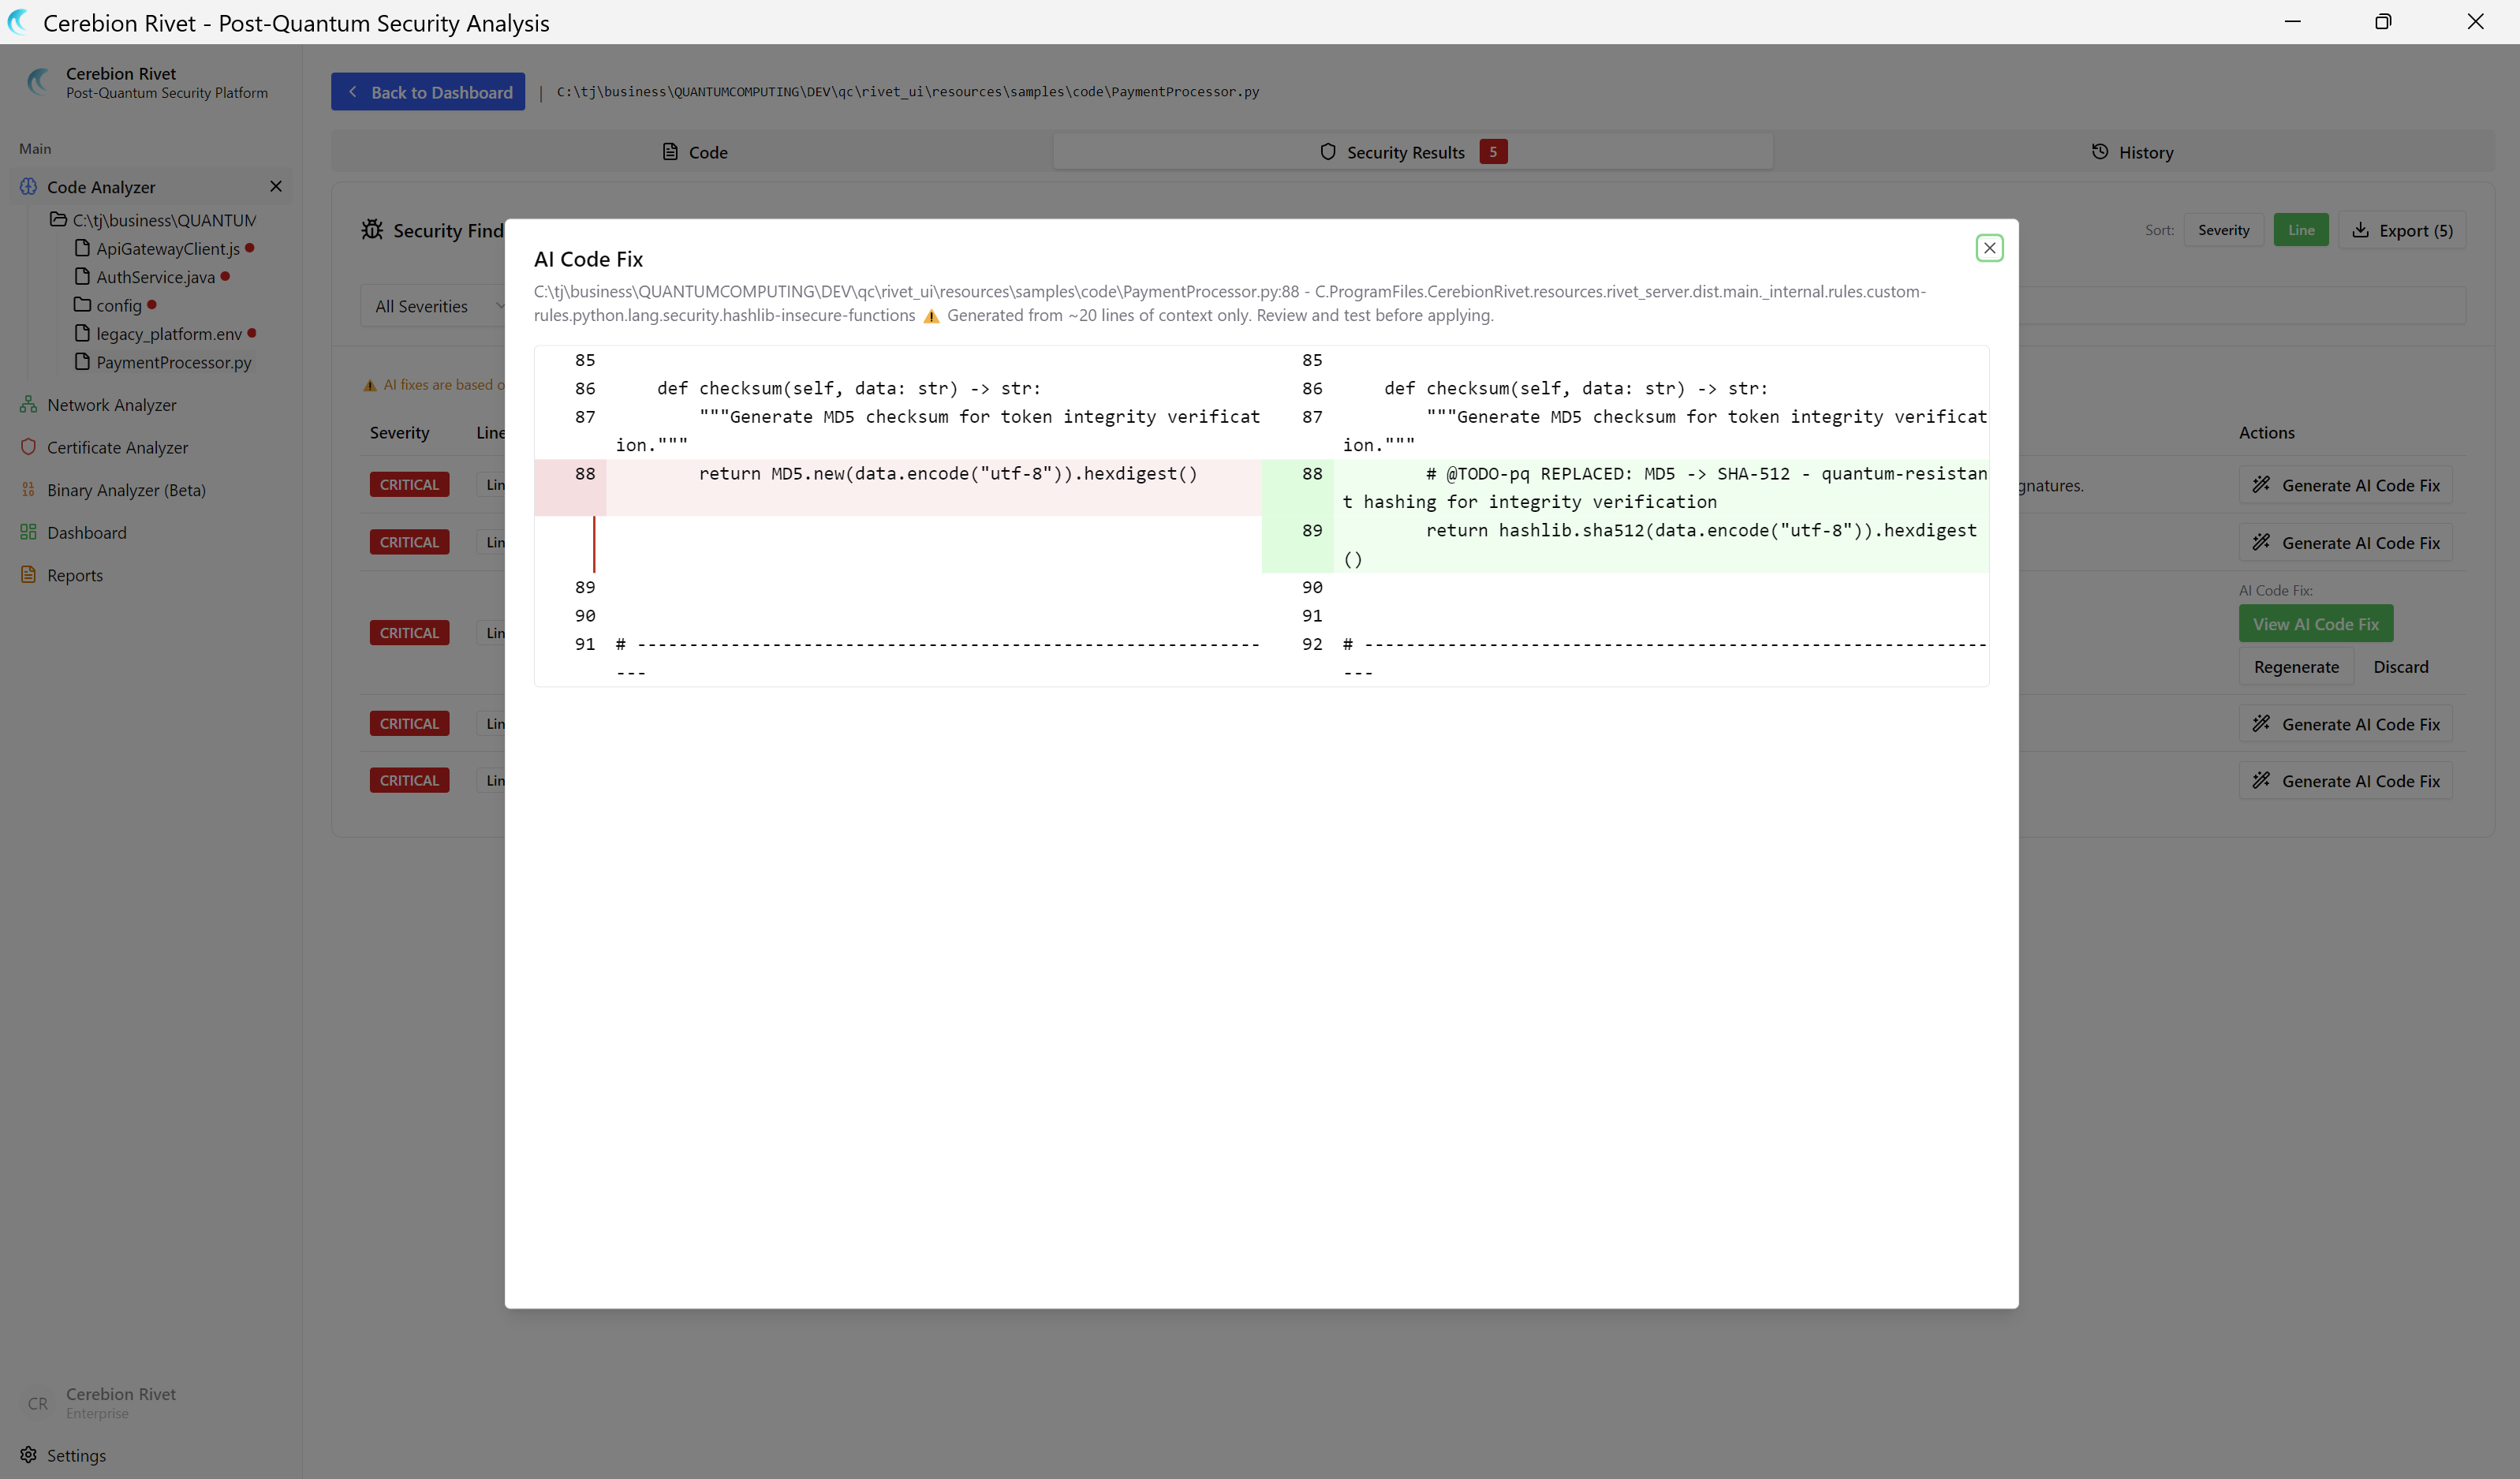2520x1479 pixels.
Task: Click the results count badge 5
Action: [x=1493, y=152]
